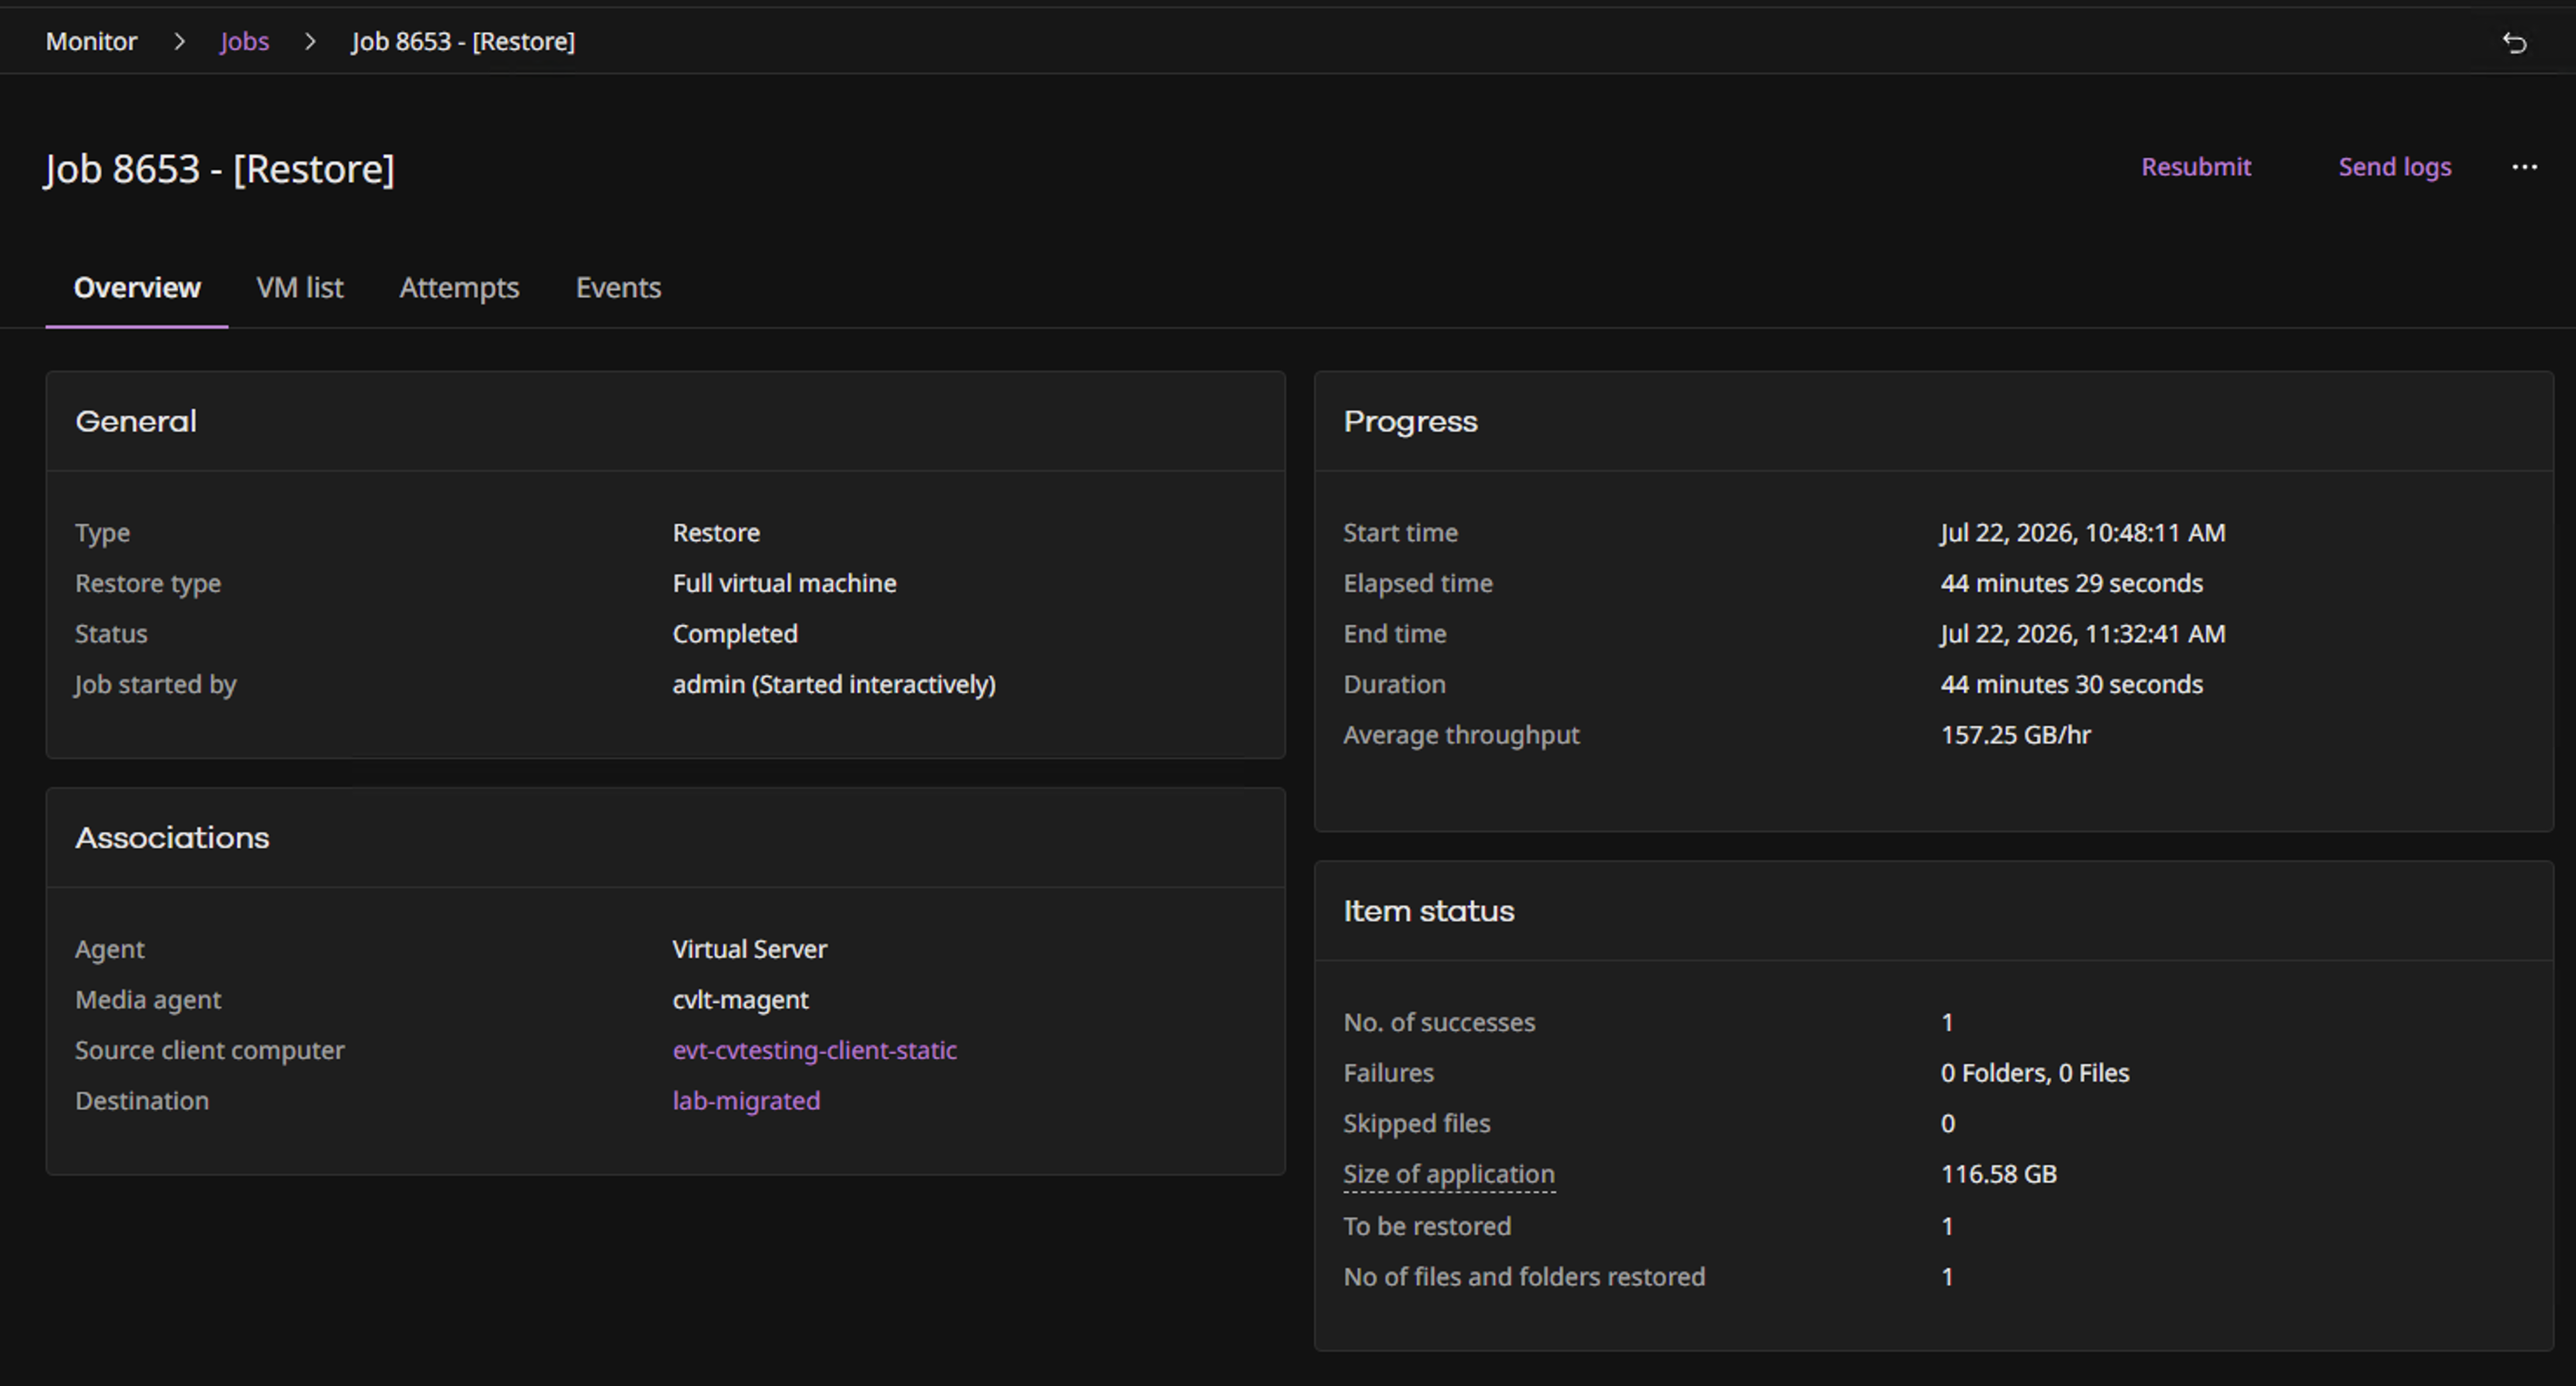Click the Virtual Server agent value
Image resolution: width=2576 pixels, height=1386 pixels.
[x=749, y=949]
